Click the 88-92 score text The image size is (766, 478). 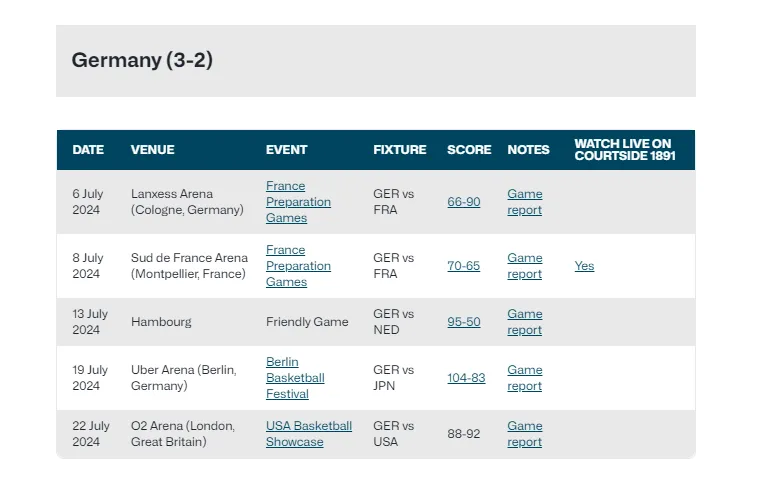(x=463, y=434)
